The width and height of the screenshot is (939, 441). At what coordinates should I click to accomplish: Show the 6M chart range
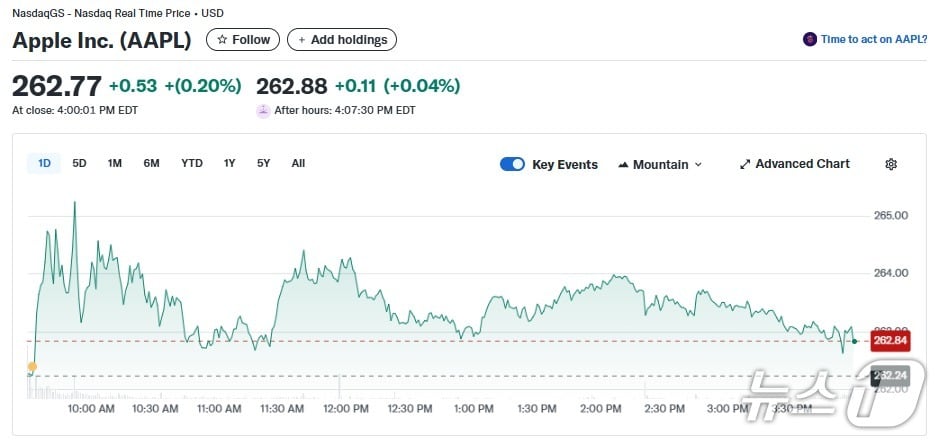(x=151, y=163)
